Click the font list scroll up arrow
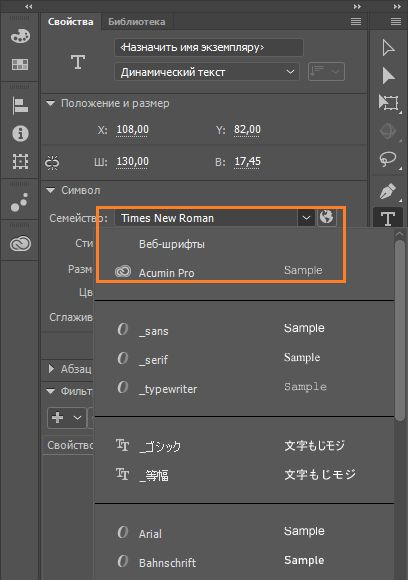 click(399, 234)
